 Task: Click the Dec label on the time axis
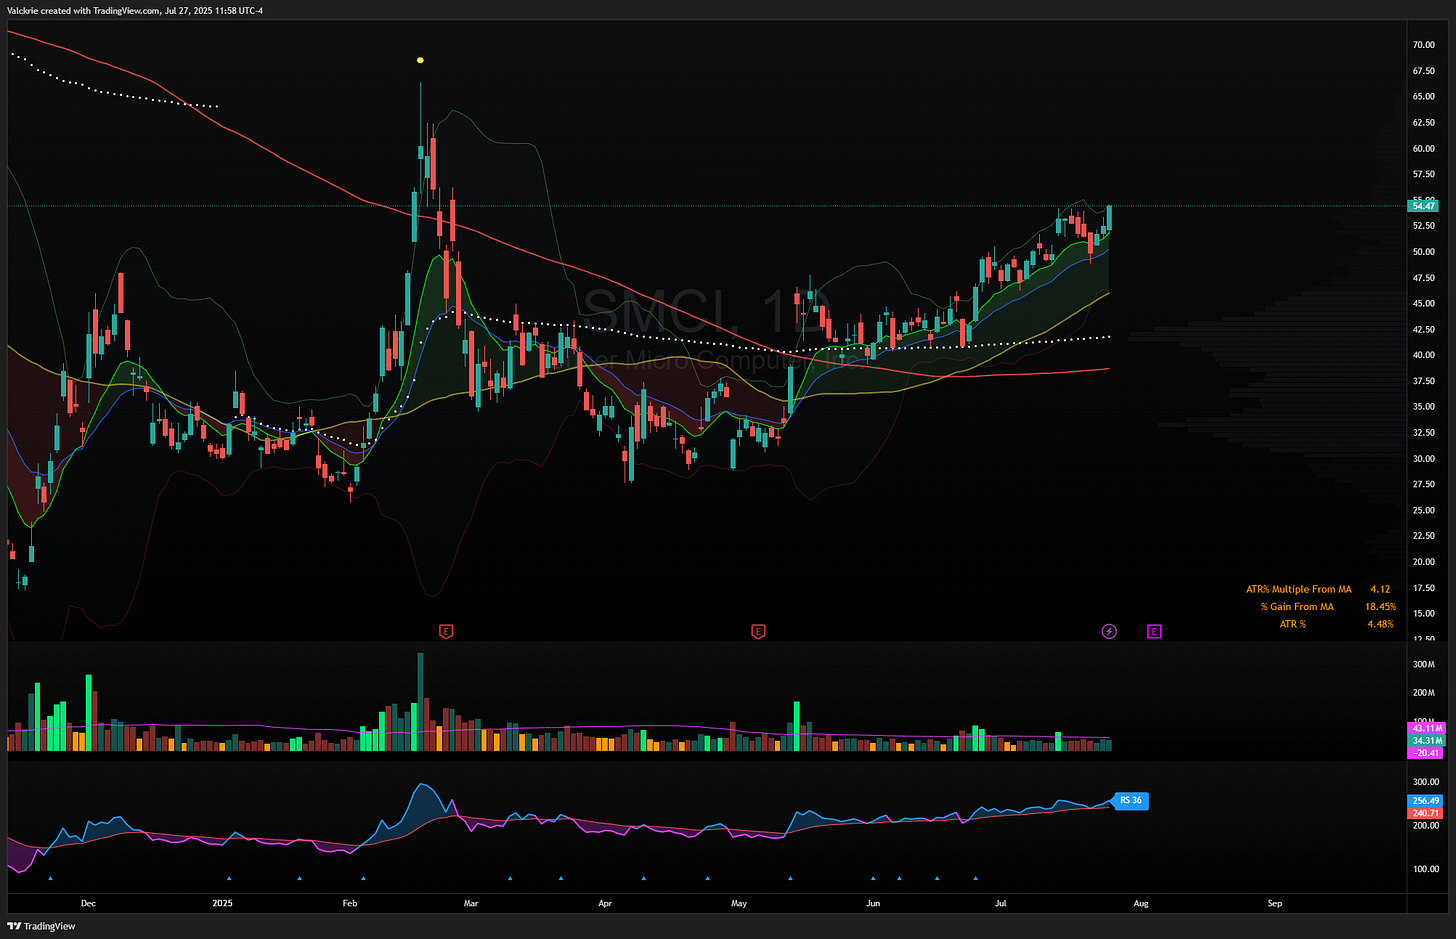pyautogui.click(x=88, y=903)
